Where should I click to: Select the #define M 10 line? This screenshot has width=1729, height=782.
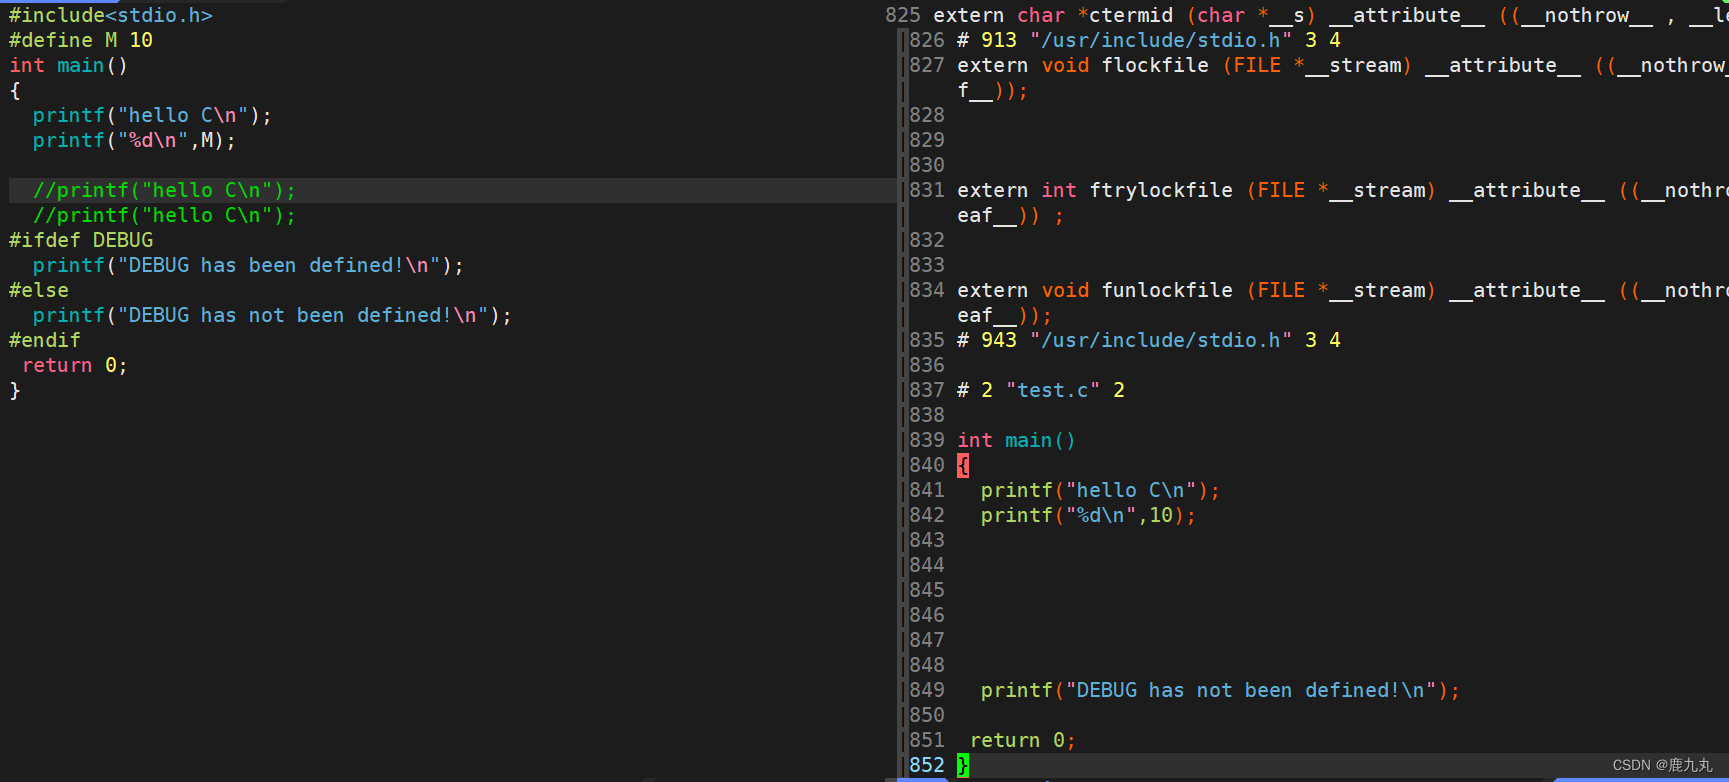tap(81, 40)
